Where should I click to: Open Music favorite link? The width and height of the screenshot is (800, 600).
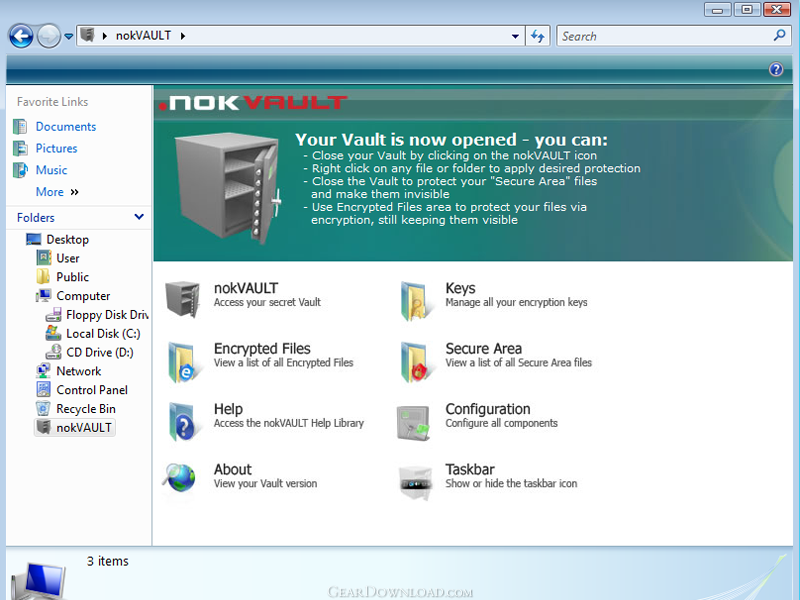pyautogui.click(x=51, y=170)
